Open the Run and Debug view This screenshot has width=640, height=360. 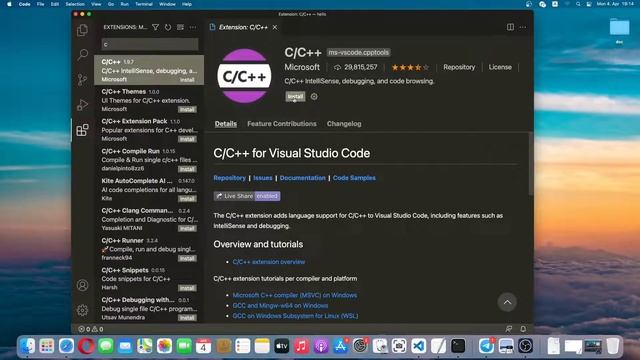pos(82,105)
